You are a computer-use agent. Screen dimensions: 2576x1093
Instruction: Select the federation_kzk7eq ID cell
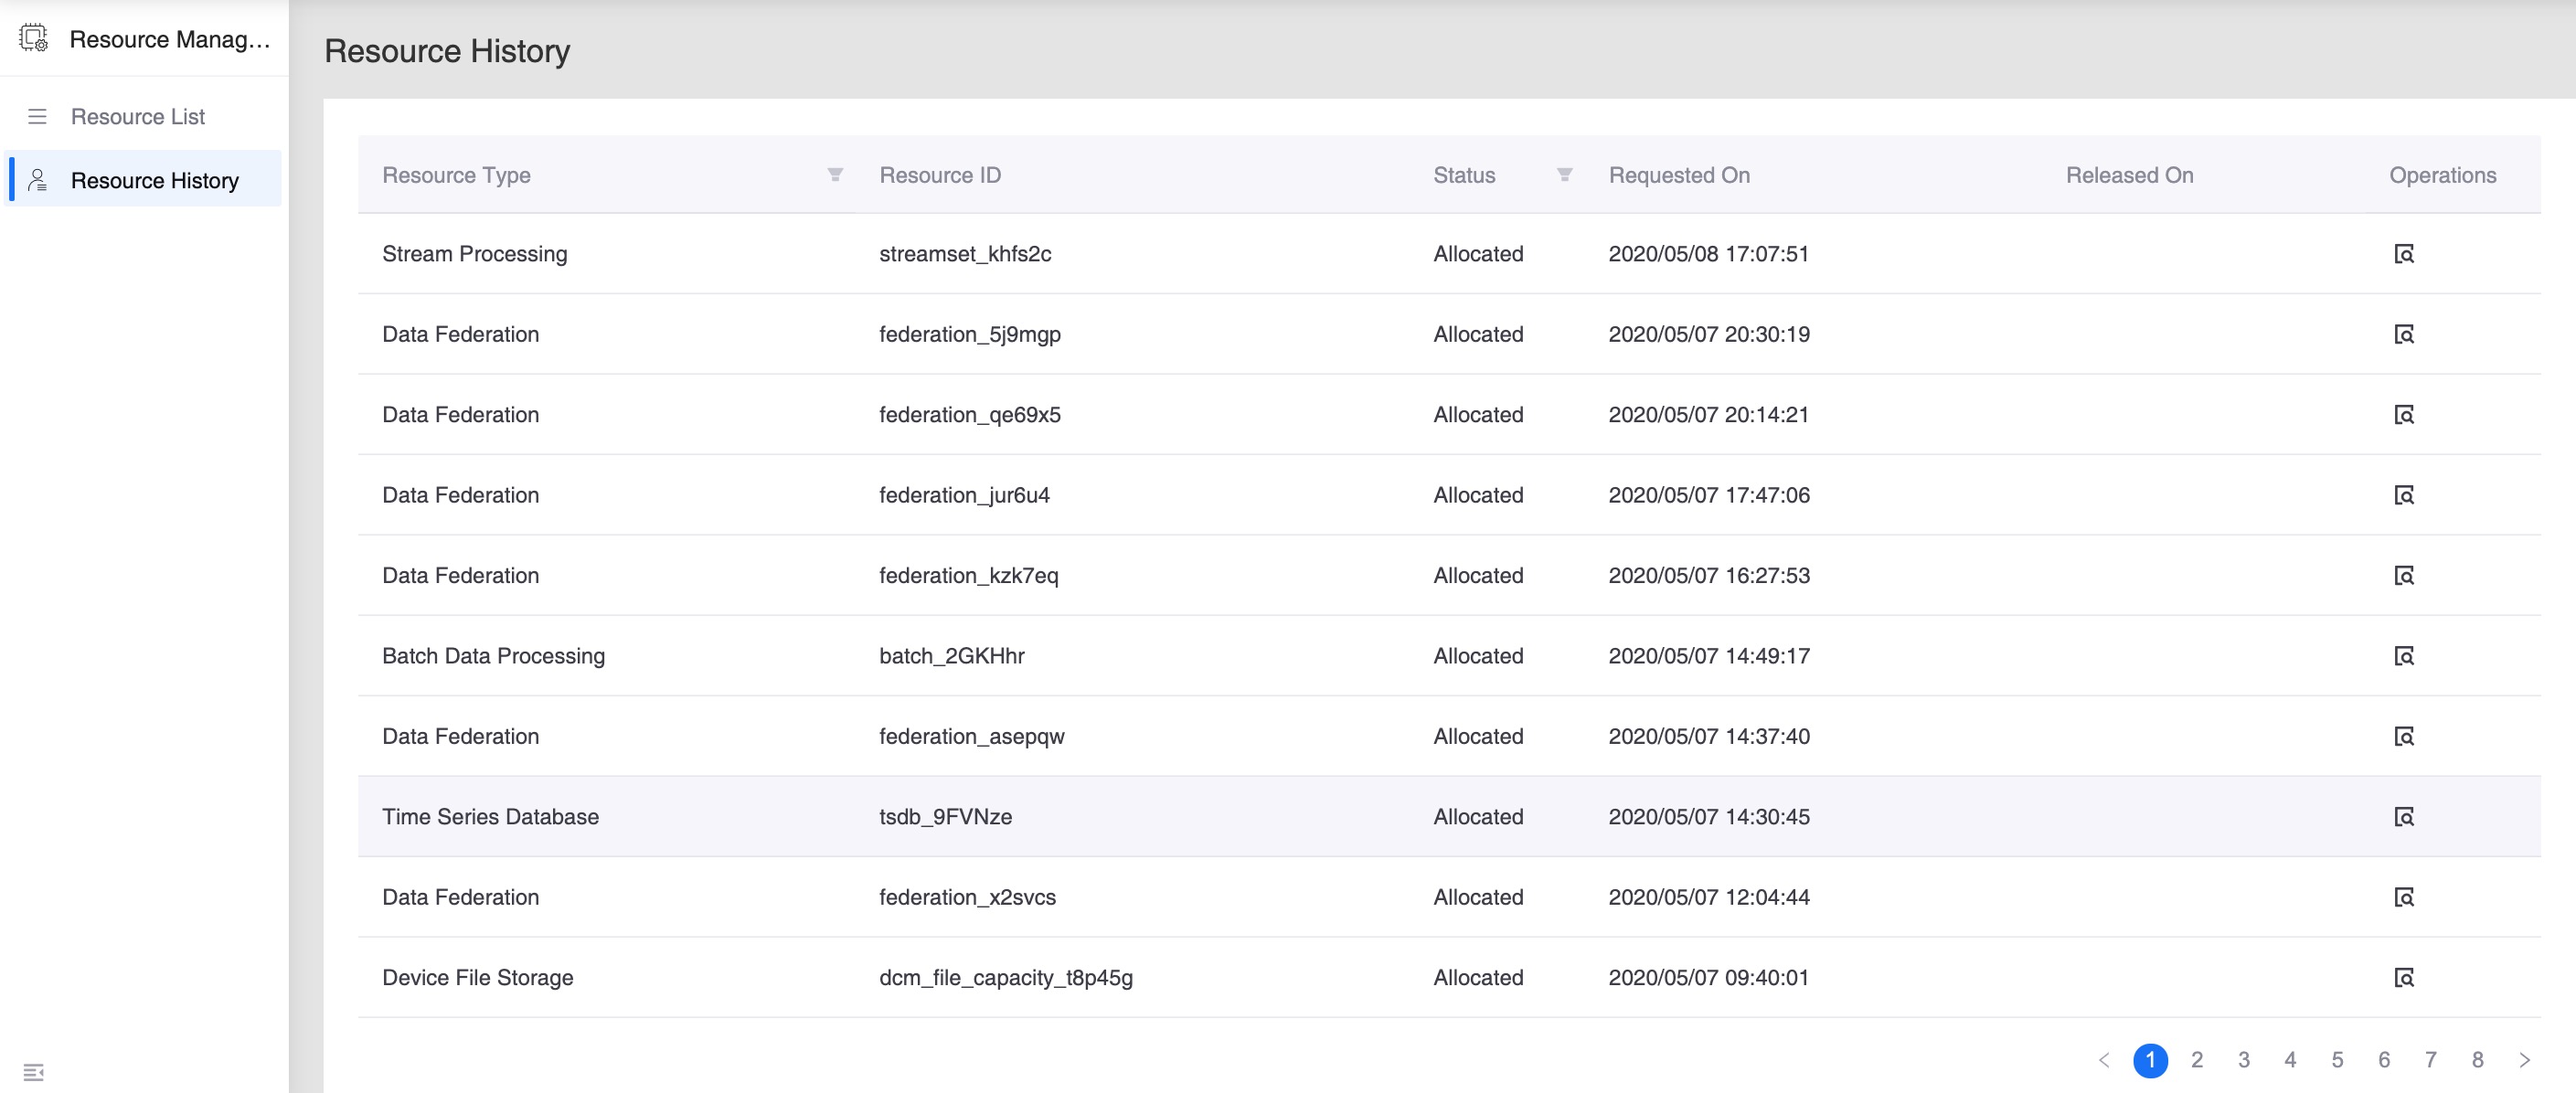(968, 576)
